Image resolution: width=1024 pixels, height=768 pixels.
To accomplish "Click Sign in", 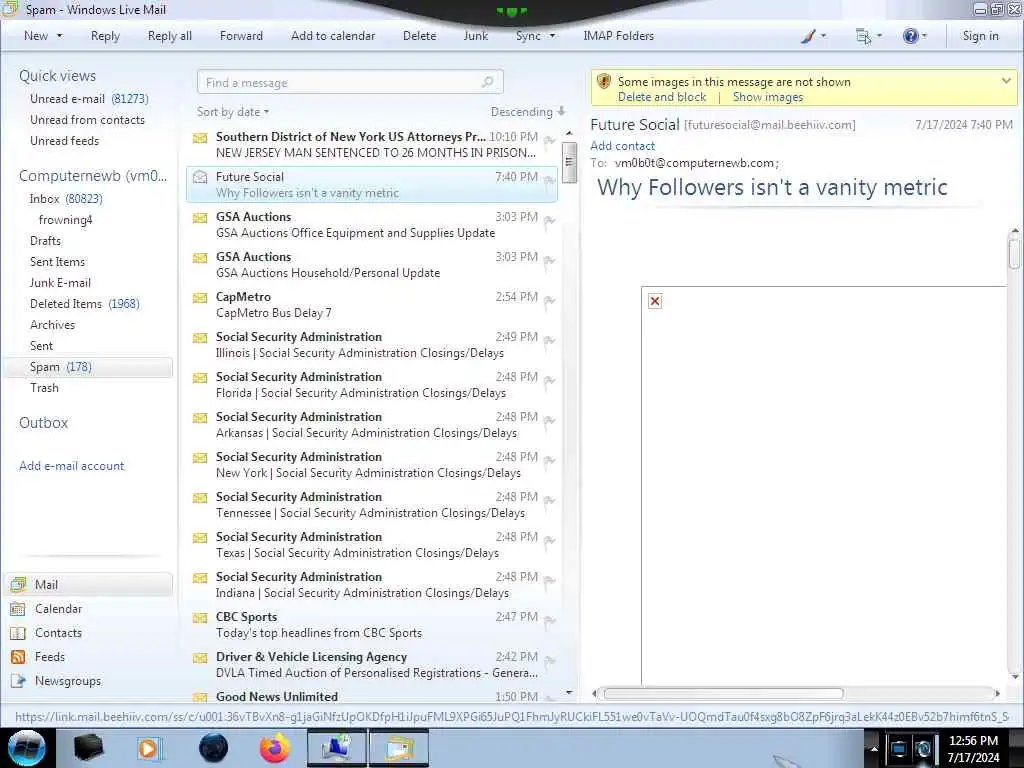I will (980, 36).
